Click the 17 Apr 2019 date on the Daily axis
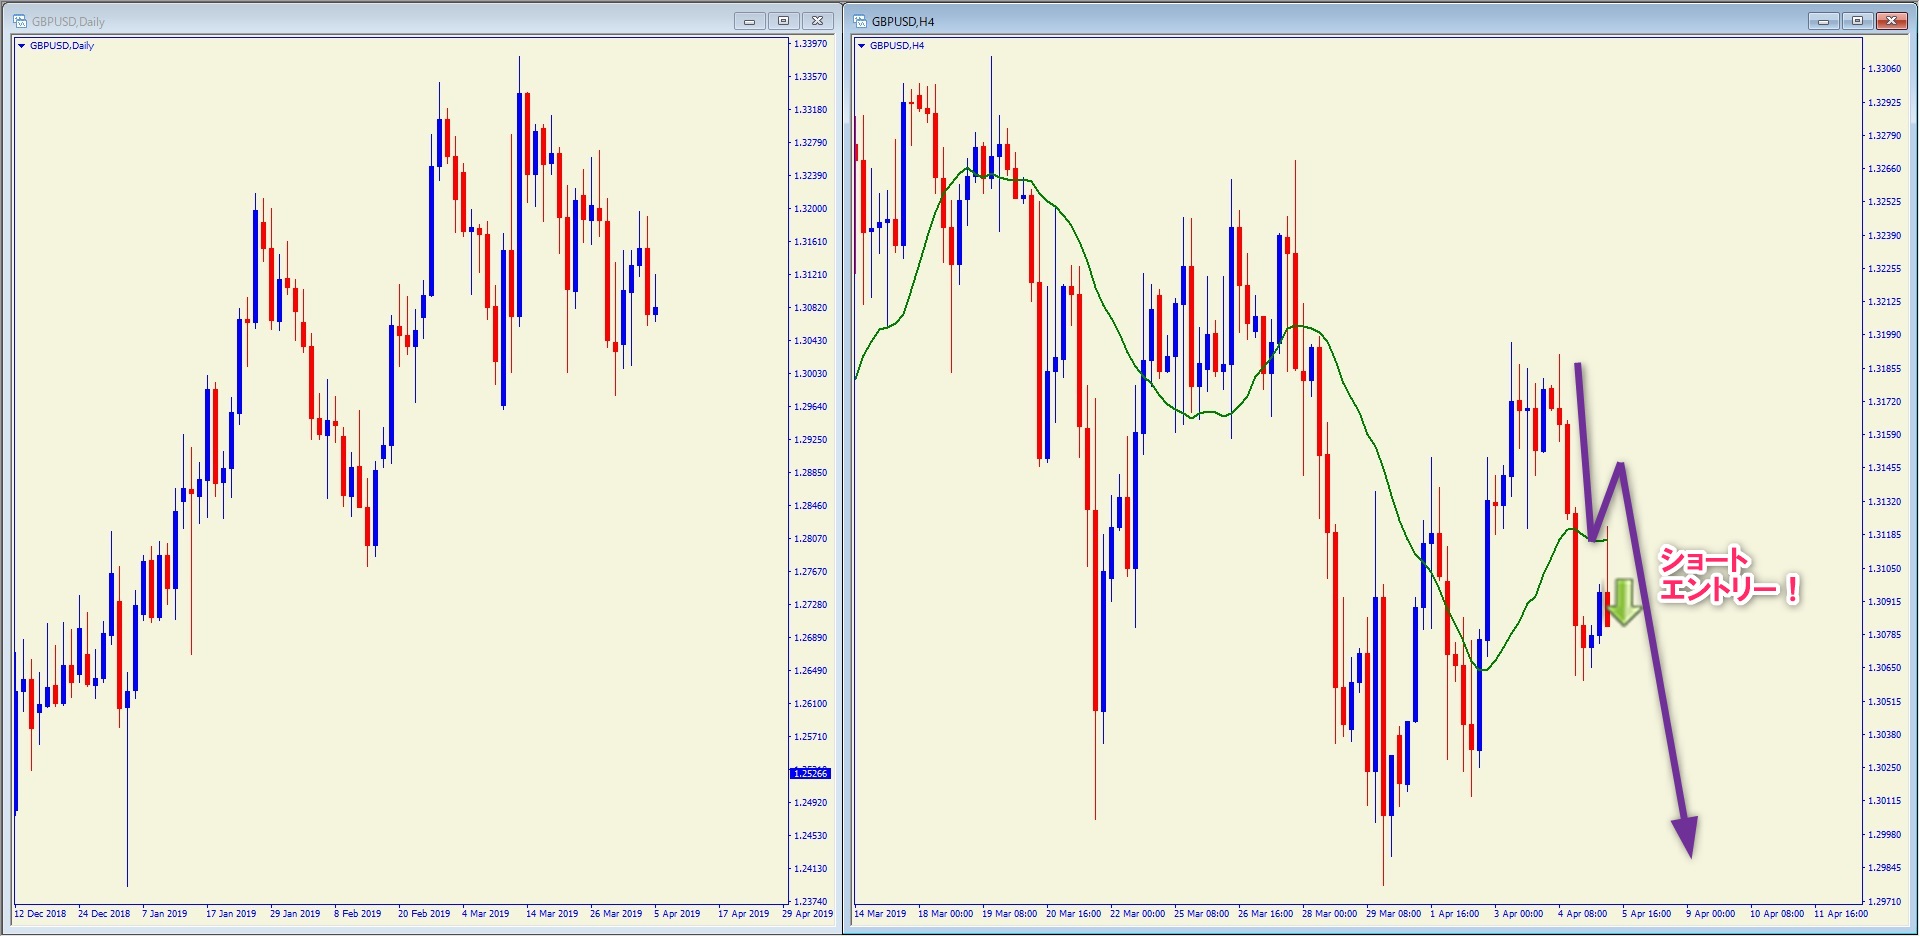This screenshot has width=1920, height=937. [744, 914]
